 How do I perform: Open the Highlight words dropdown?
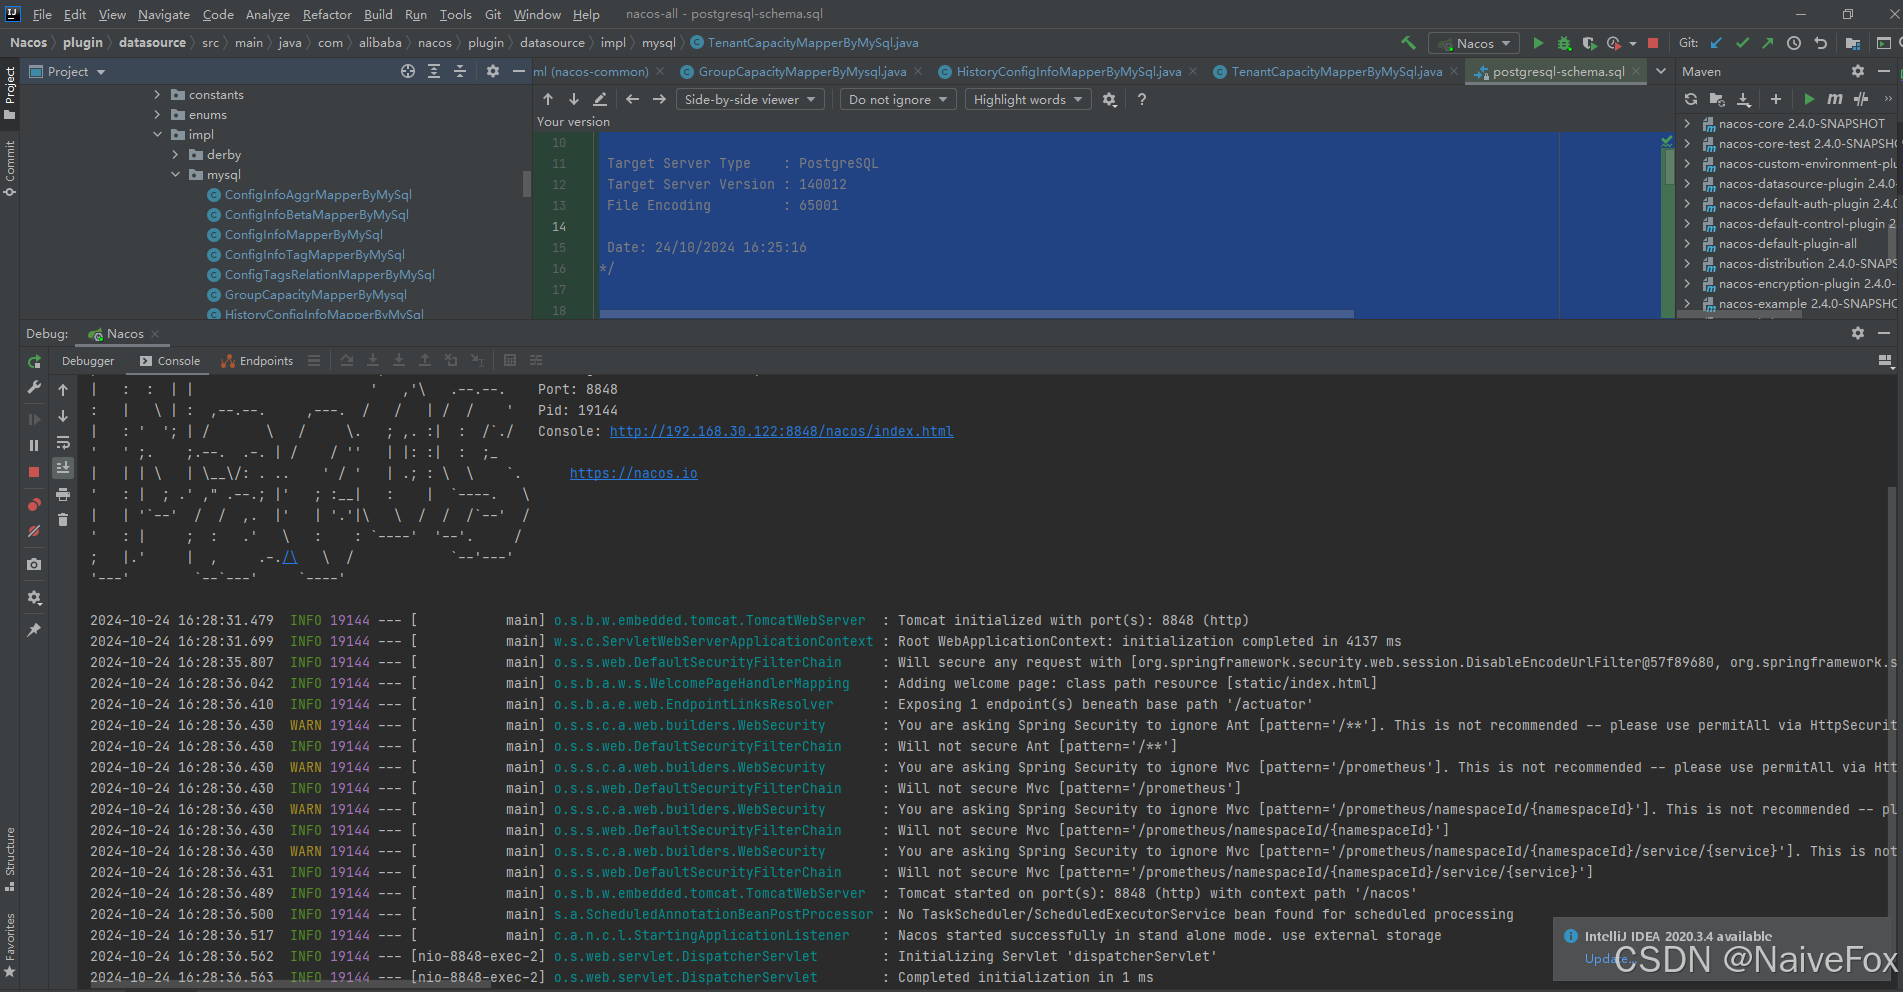1027,99
